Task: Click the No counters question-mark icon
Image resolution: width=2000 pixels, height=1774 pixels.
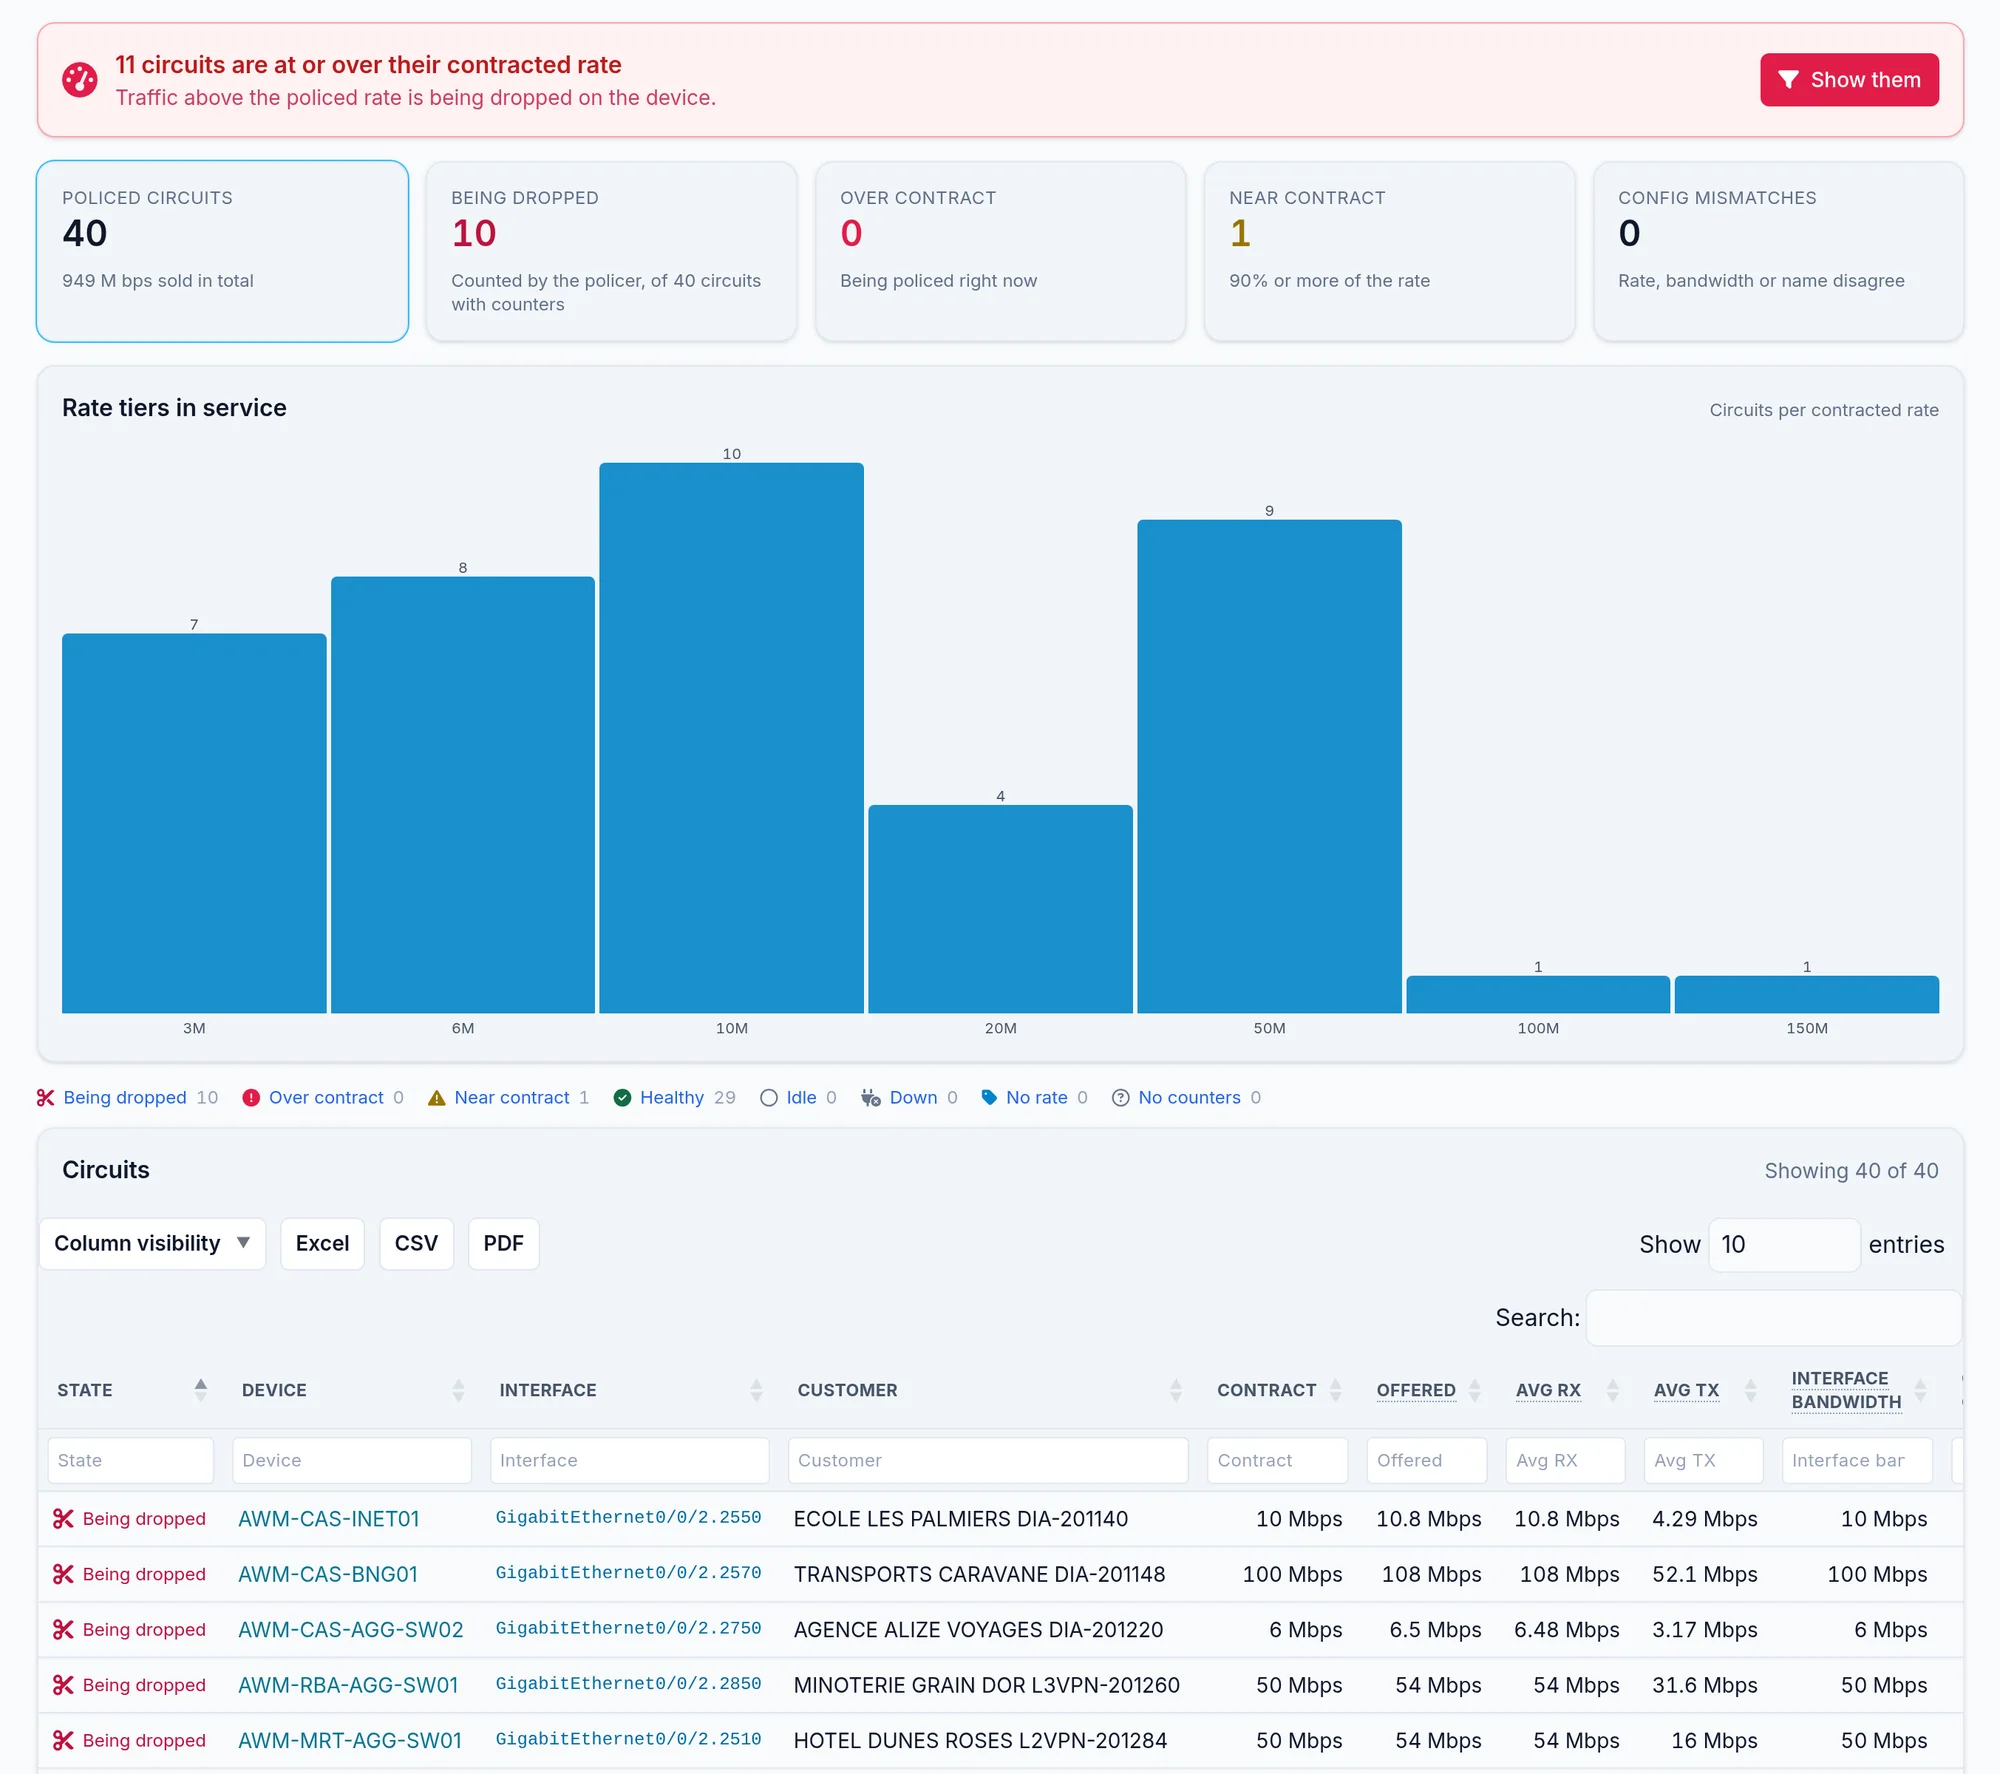Action: (x=1121, y=1098)
